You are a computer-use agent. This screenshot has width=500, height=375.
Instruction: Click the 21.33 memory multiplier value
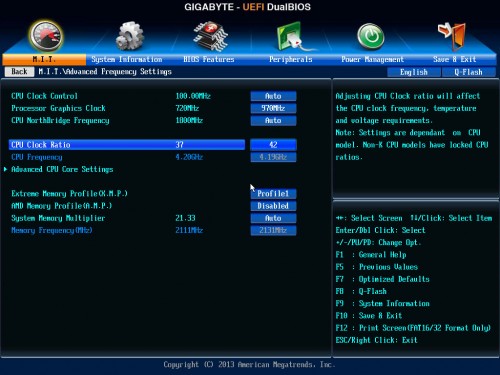[185, 218]
